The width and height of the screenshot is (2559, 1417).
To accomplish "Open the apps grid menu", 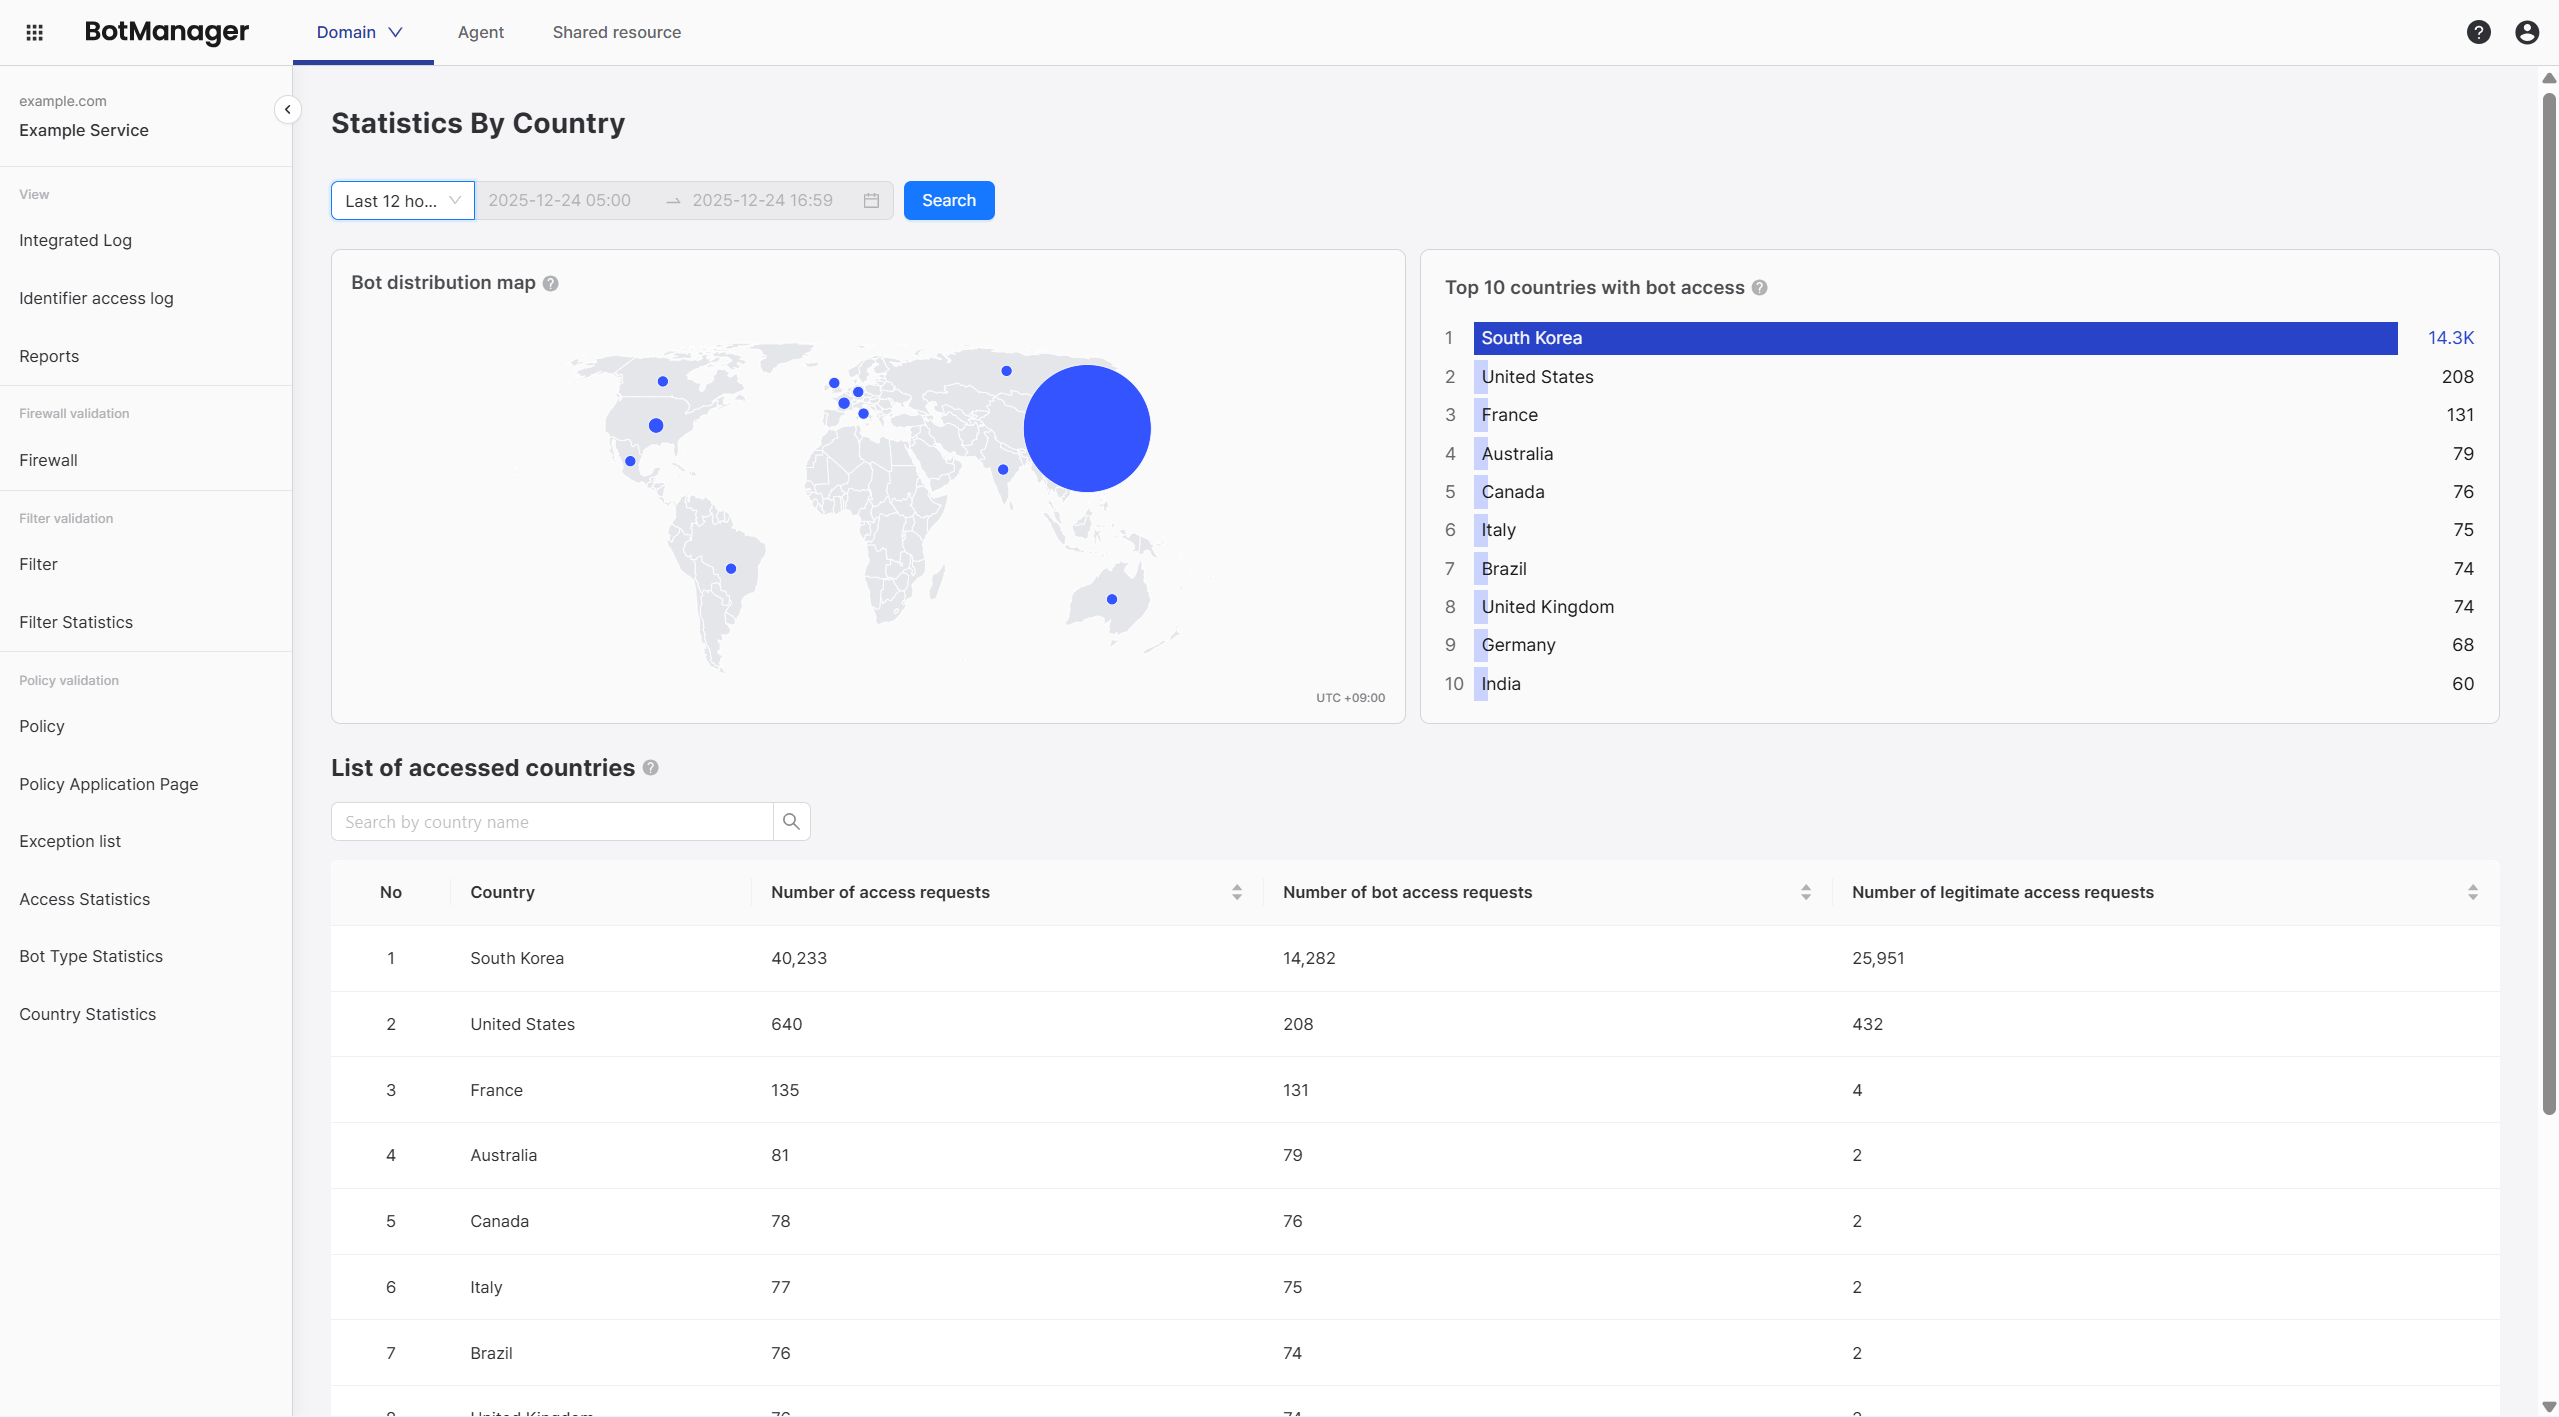I will pyautogui.click(x=35, y=31).
